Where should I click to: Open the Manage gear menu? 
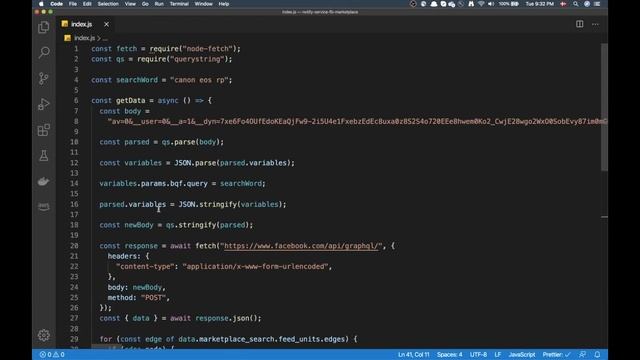point(44,335)
